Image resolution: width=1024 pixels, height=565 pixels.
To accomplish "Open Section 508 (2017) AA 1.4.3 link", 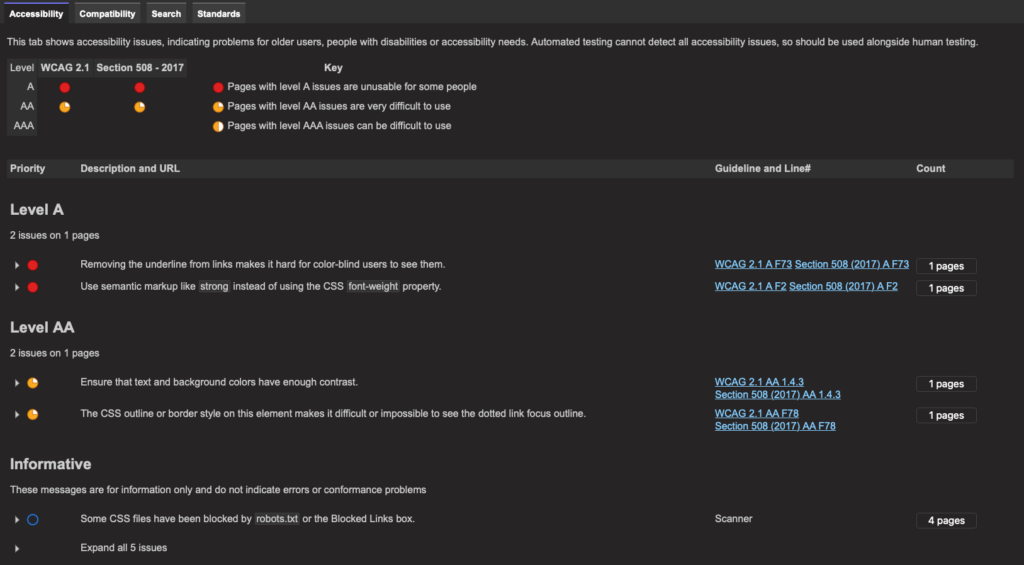I will pos(777,395).
